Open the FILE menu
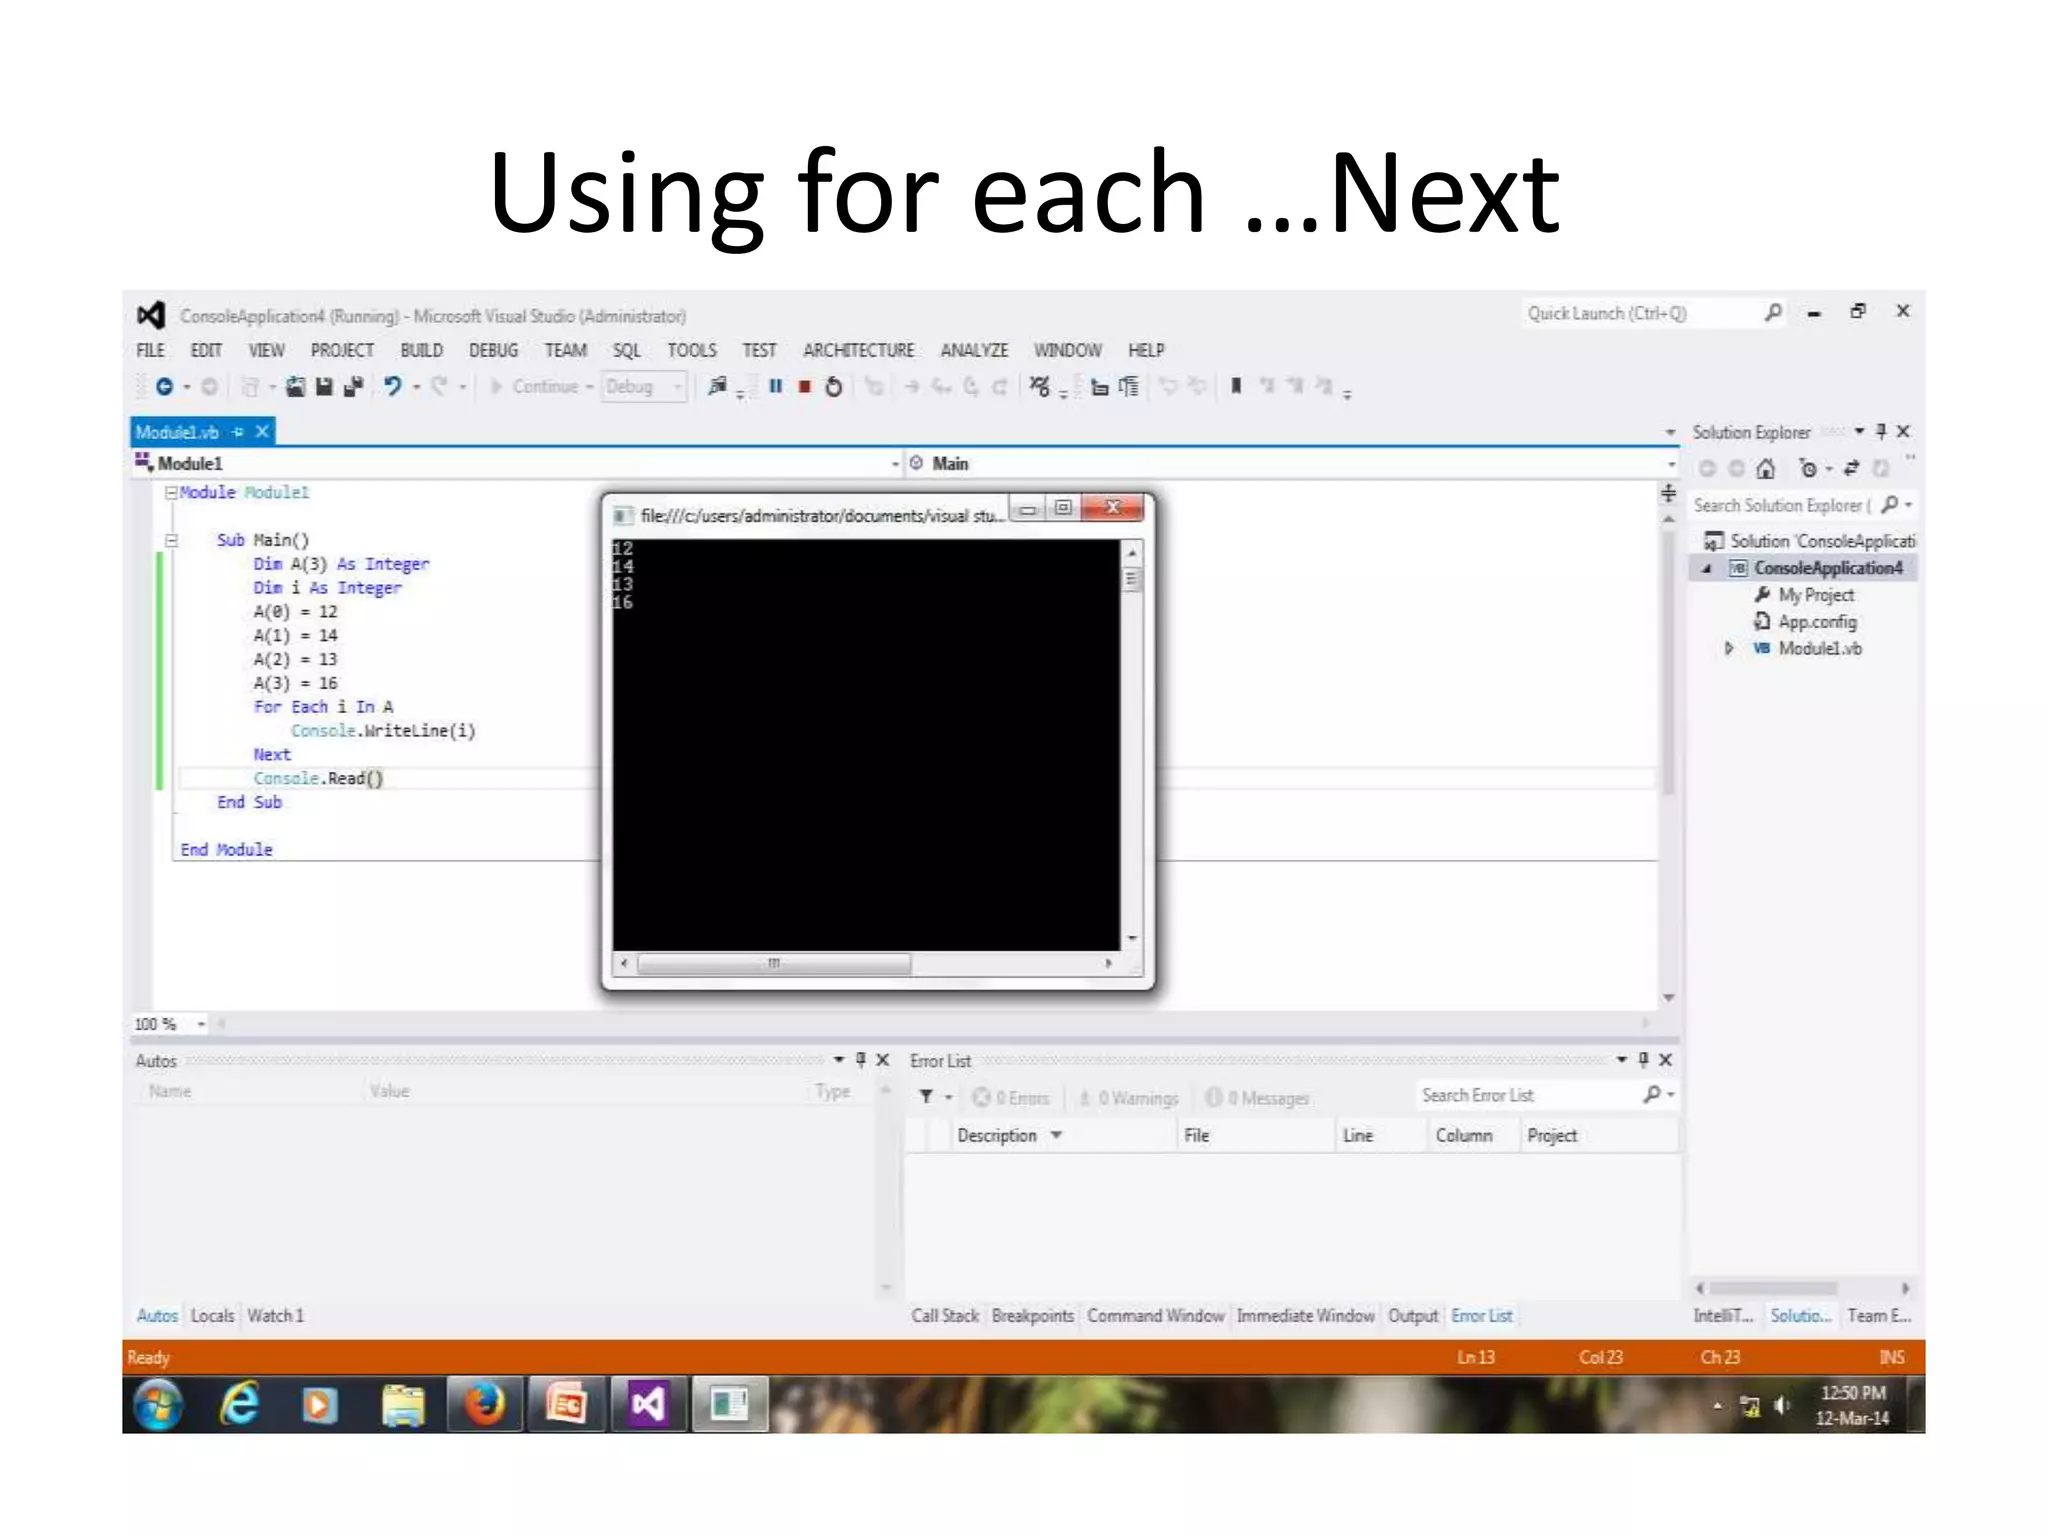The image size is (2048, 1536). (x=151, y=350)
